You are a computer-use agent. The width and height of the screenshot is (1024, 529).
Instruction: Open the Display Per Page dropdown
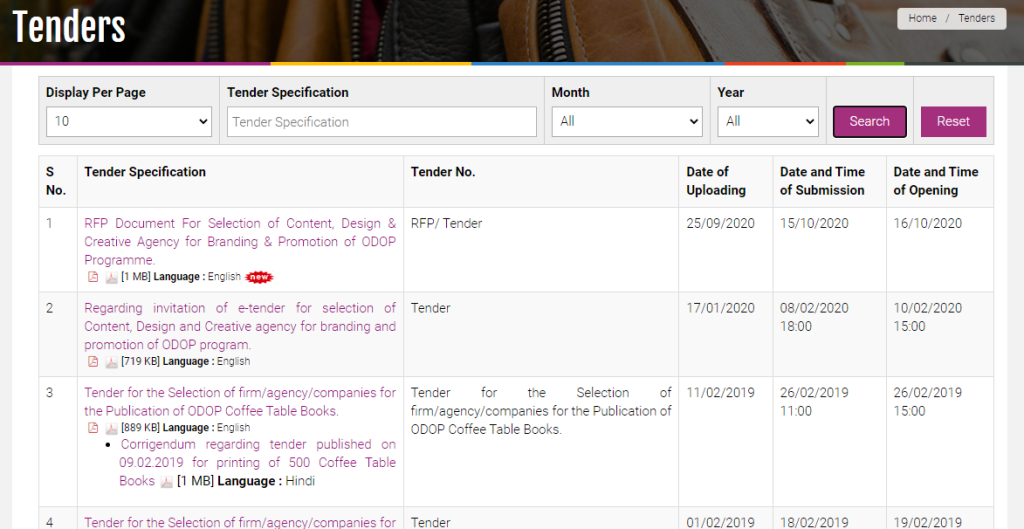[x=129, y=121]
